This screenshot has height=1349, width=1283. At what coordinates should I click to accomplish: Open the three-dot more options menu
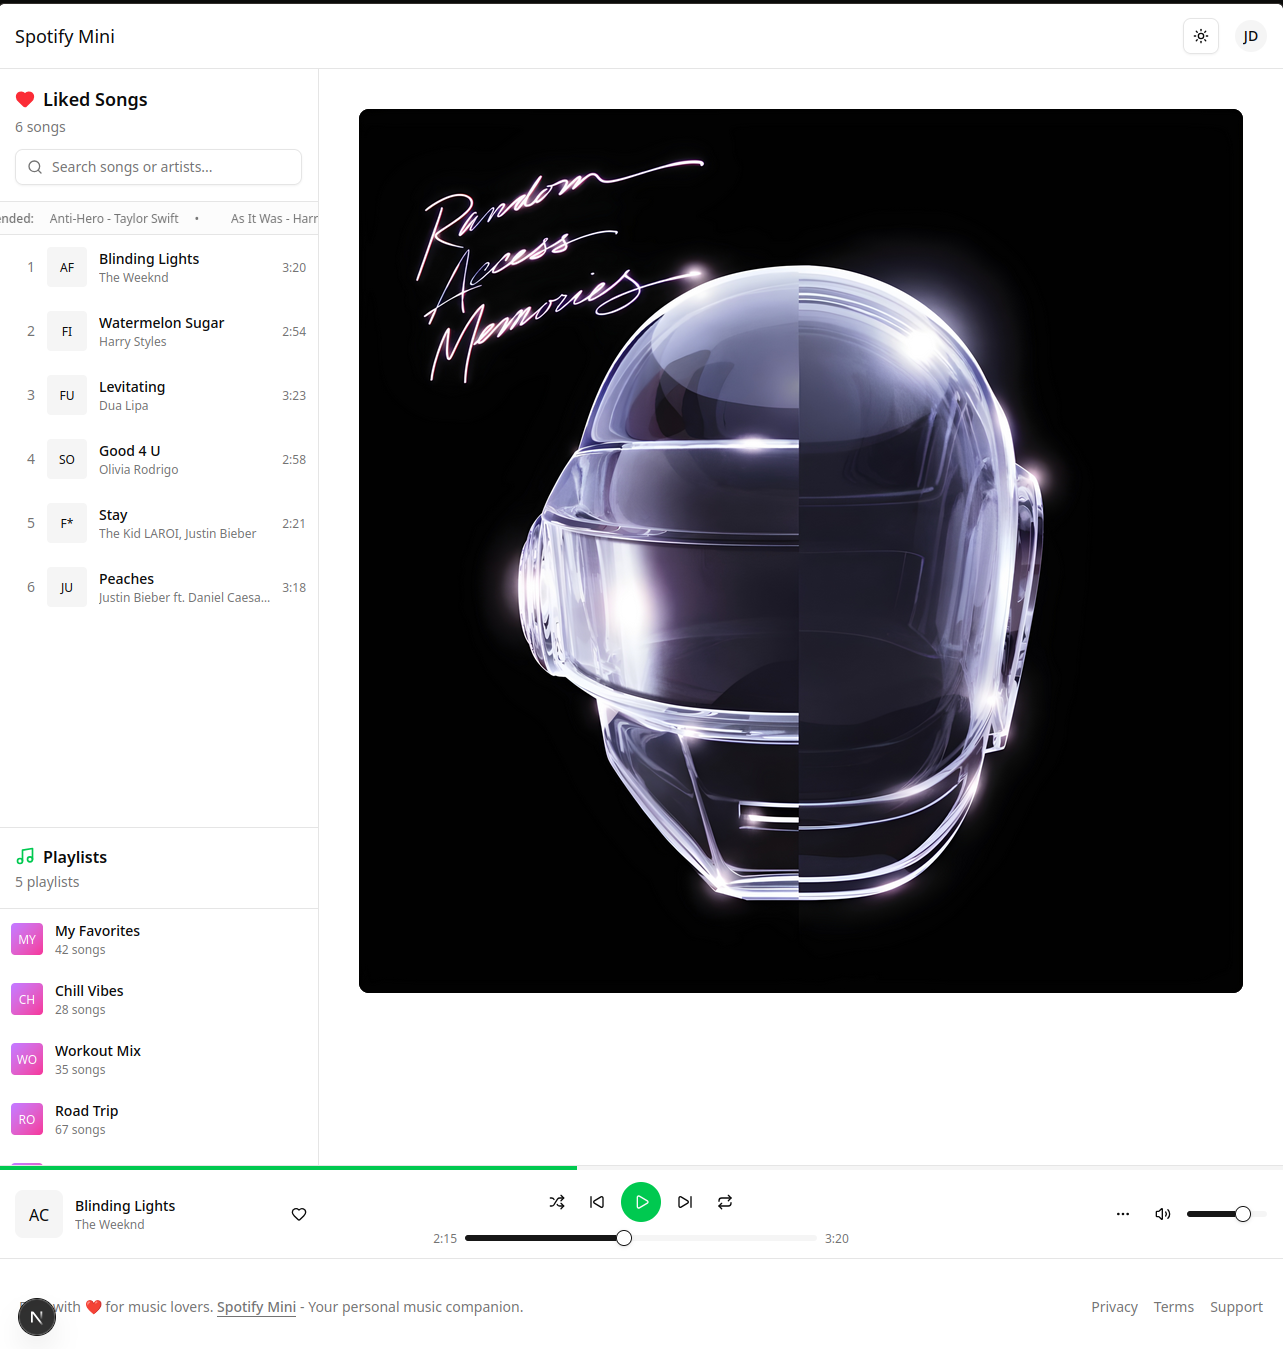[x=1123, y=1214]
